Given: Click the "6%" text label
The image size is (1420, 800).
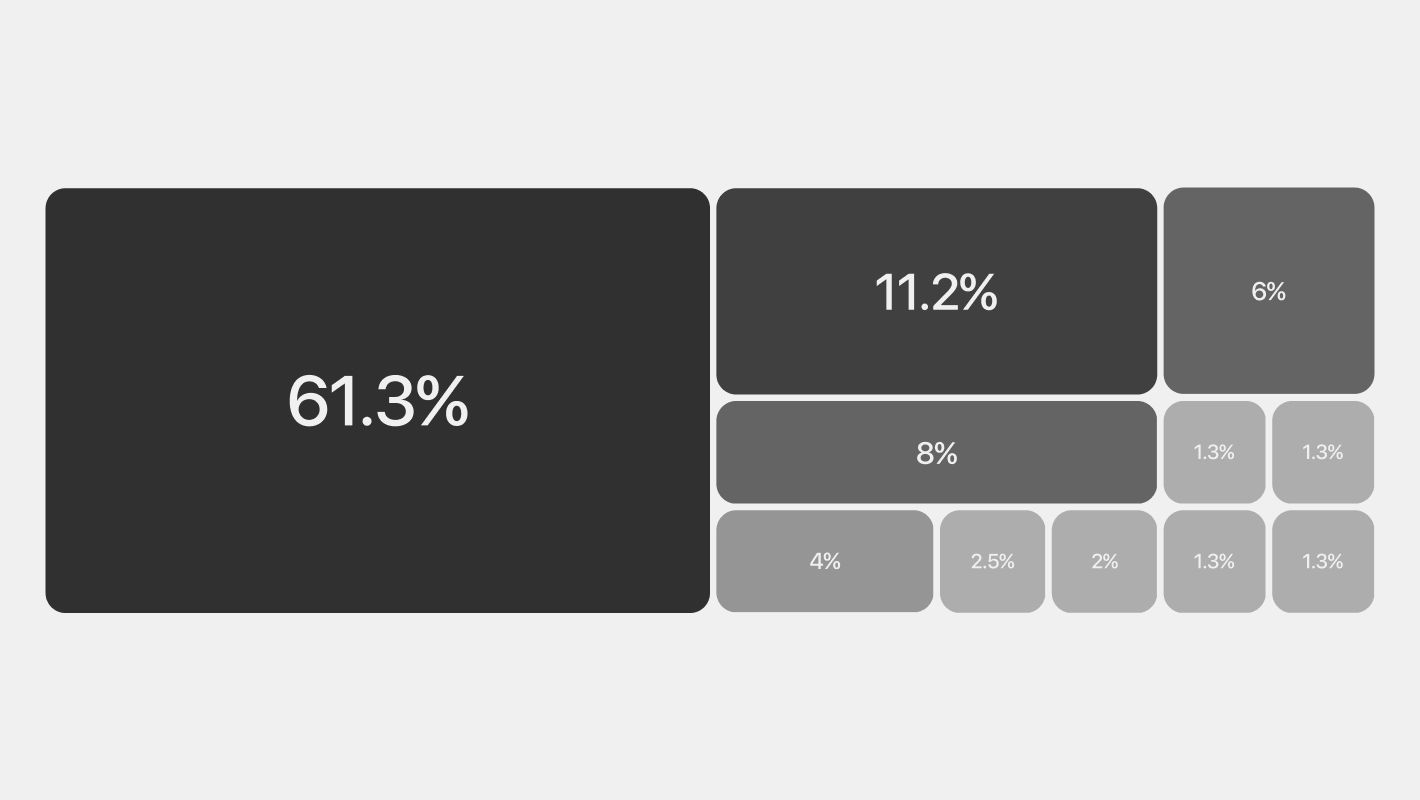Looking at the screenshot, I should tap(1268, 291).
